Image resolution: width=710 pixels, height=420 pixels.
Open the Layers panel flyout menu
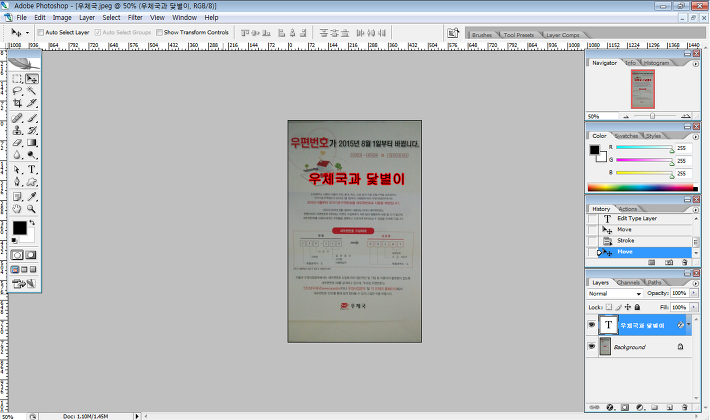point(696,283)
